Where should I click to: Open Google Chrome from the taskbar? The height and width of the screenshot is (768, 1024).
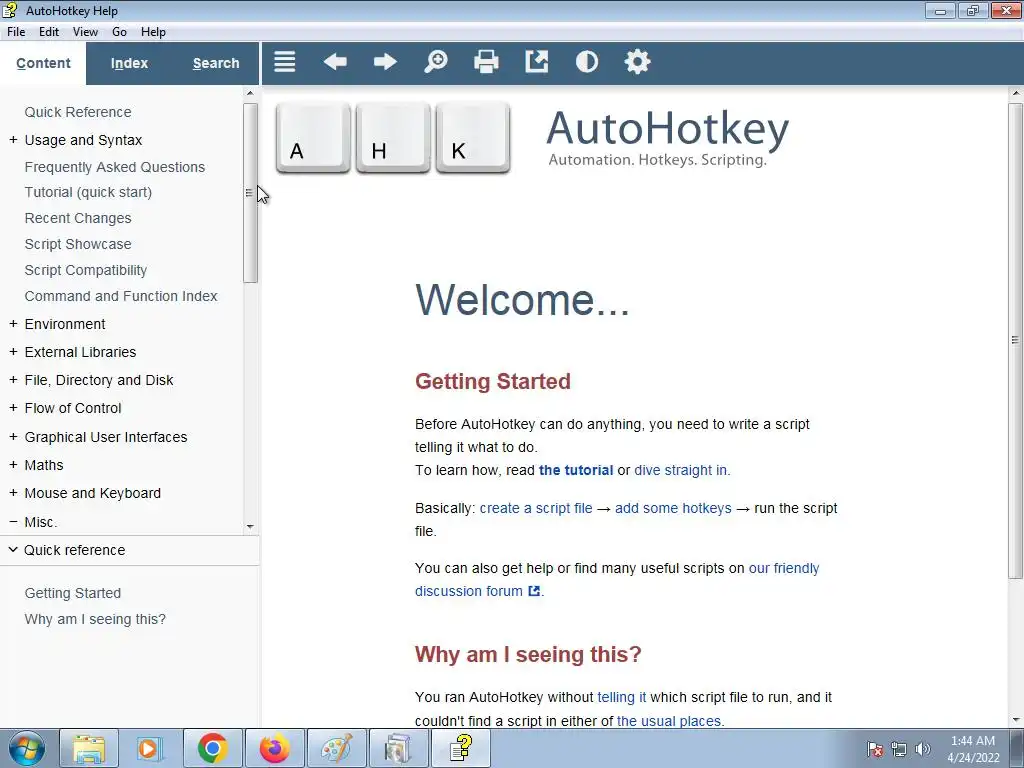point(212,748)
